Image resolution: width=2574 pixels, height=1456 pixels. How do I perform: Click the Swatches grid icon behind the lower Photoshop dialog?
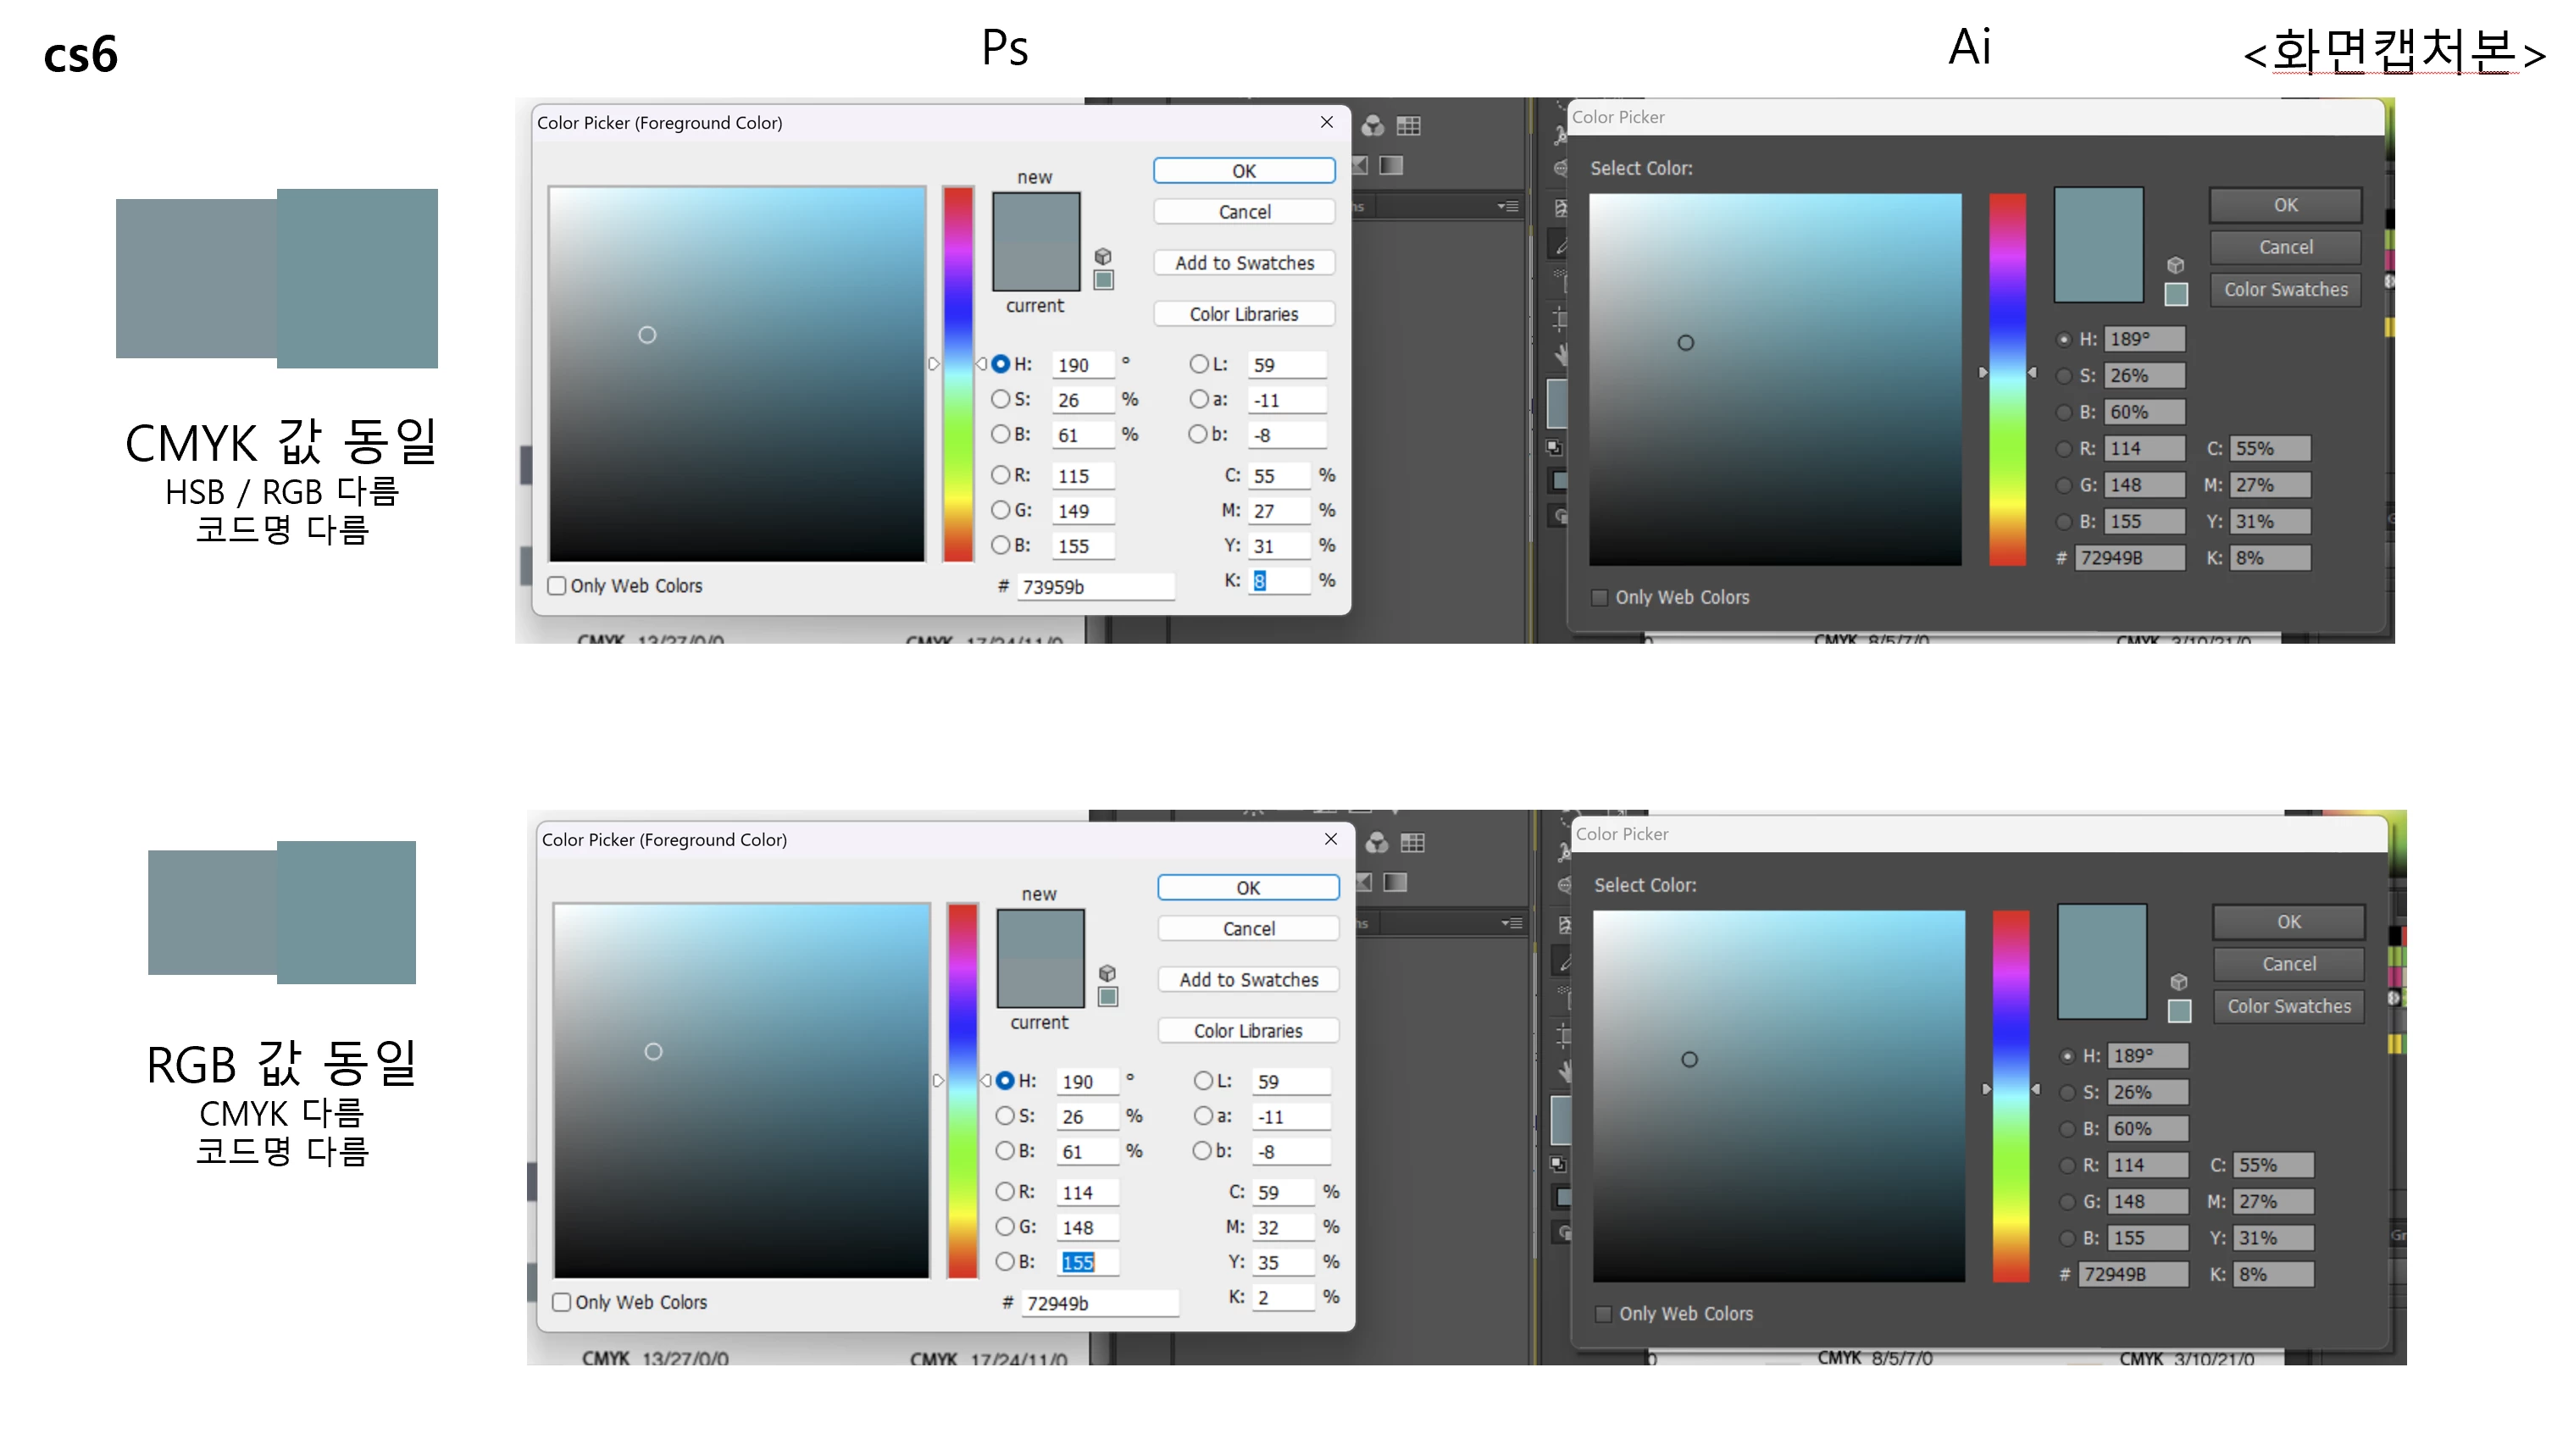click(x=1412, y=843)
